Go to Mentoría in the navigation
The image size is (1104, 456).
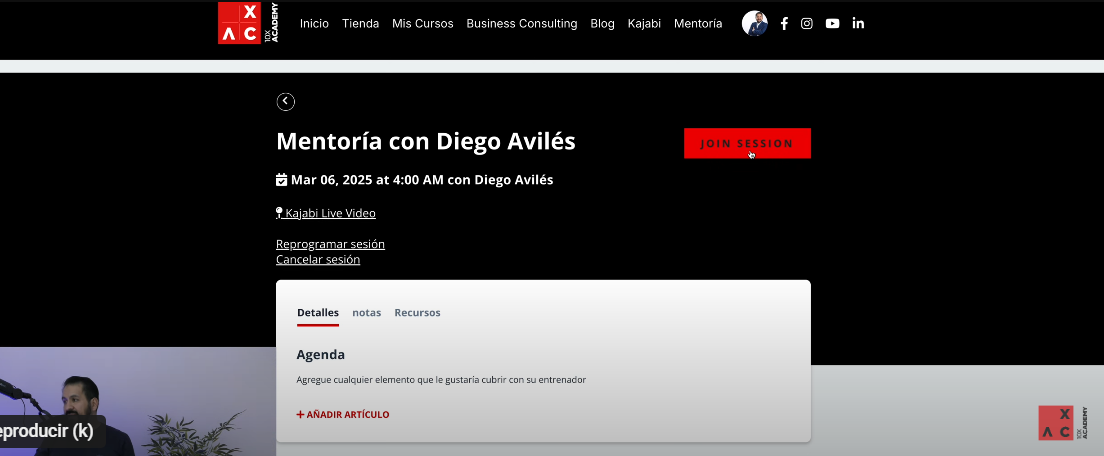click(x=698, y=23)
